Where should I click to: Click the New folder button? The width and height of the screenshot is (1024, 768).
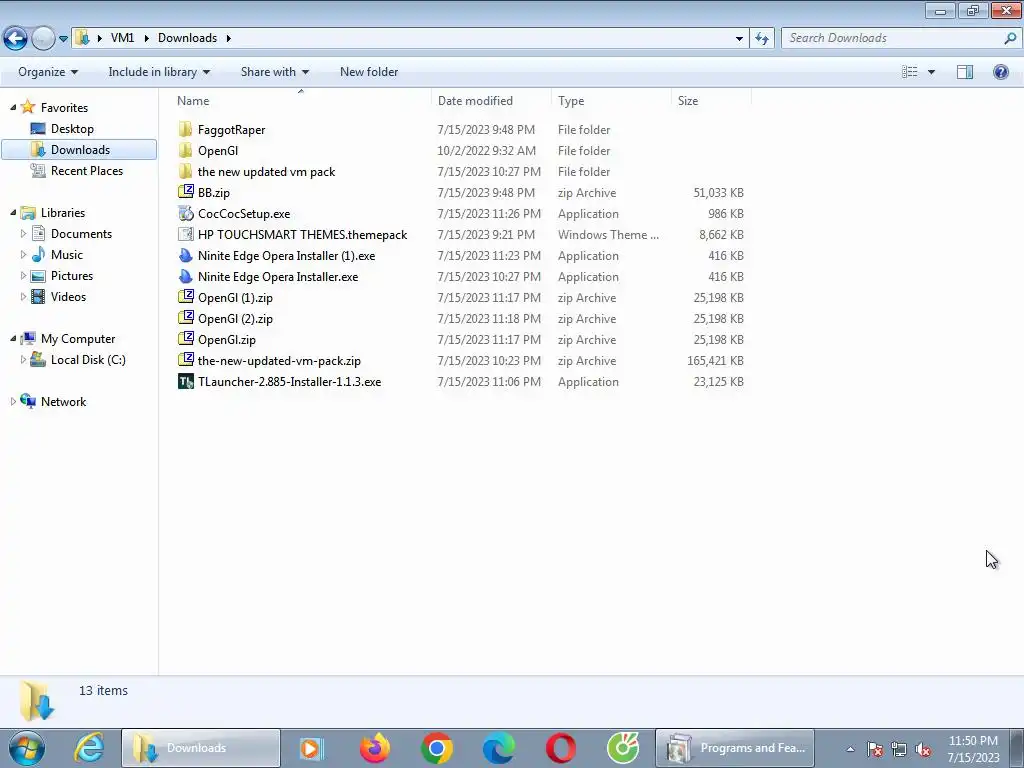tap(369, 72)
